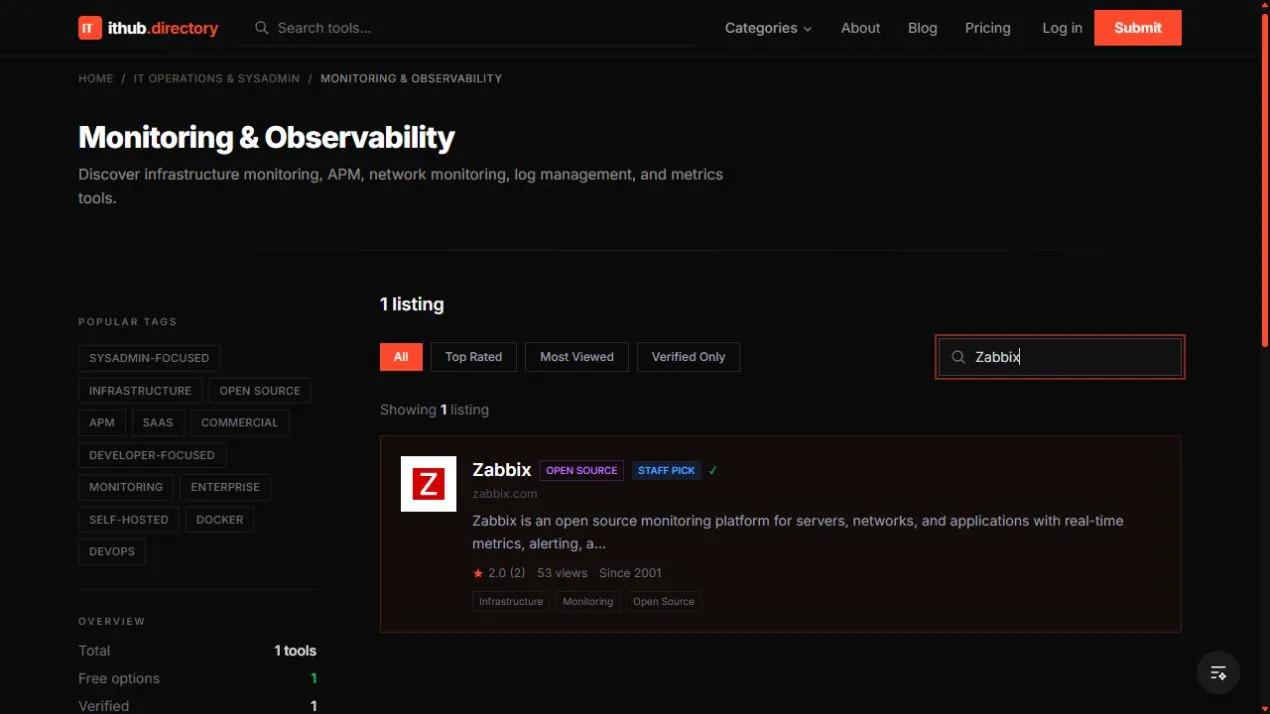Open the Zabbix listing title
1270x714 pixels.
coord(501,469)
